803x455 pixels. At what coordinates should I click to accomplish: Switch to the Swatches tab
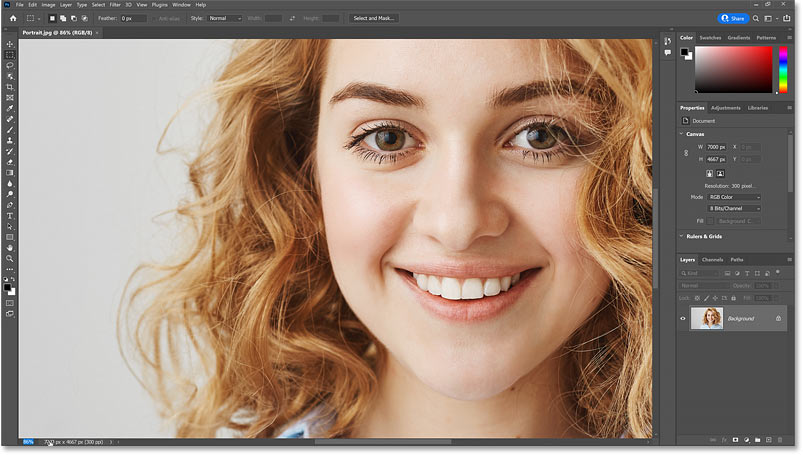710,38
